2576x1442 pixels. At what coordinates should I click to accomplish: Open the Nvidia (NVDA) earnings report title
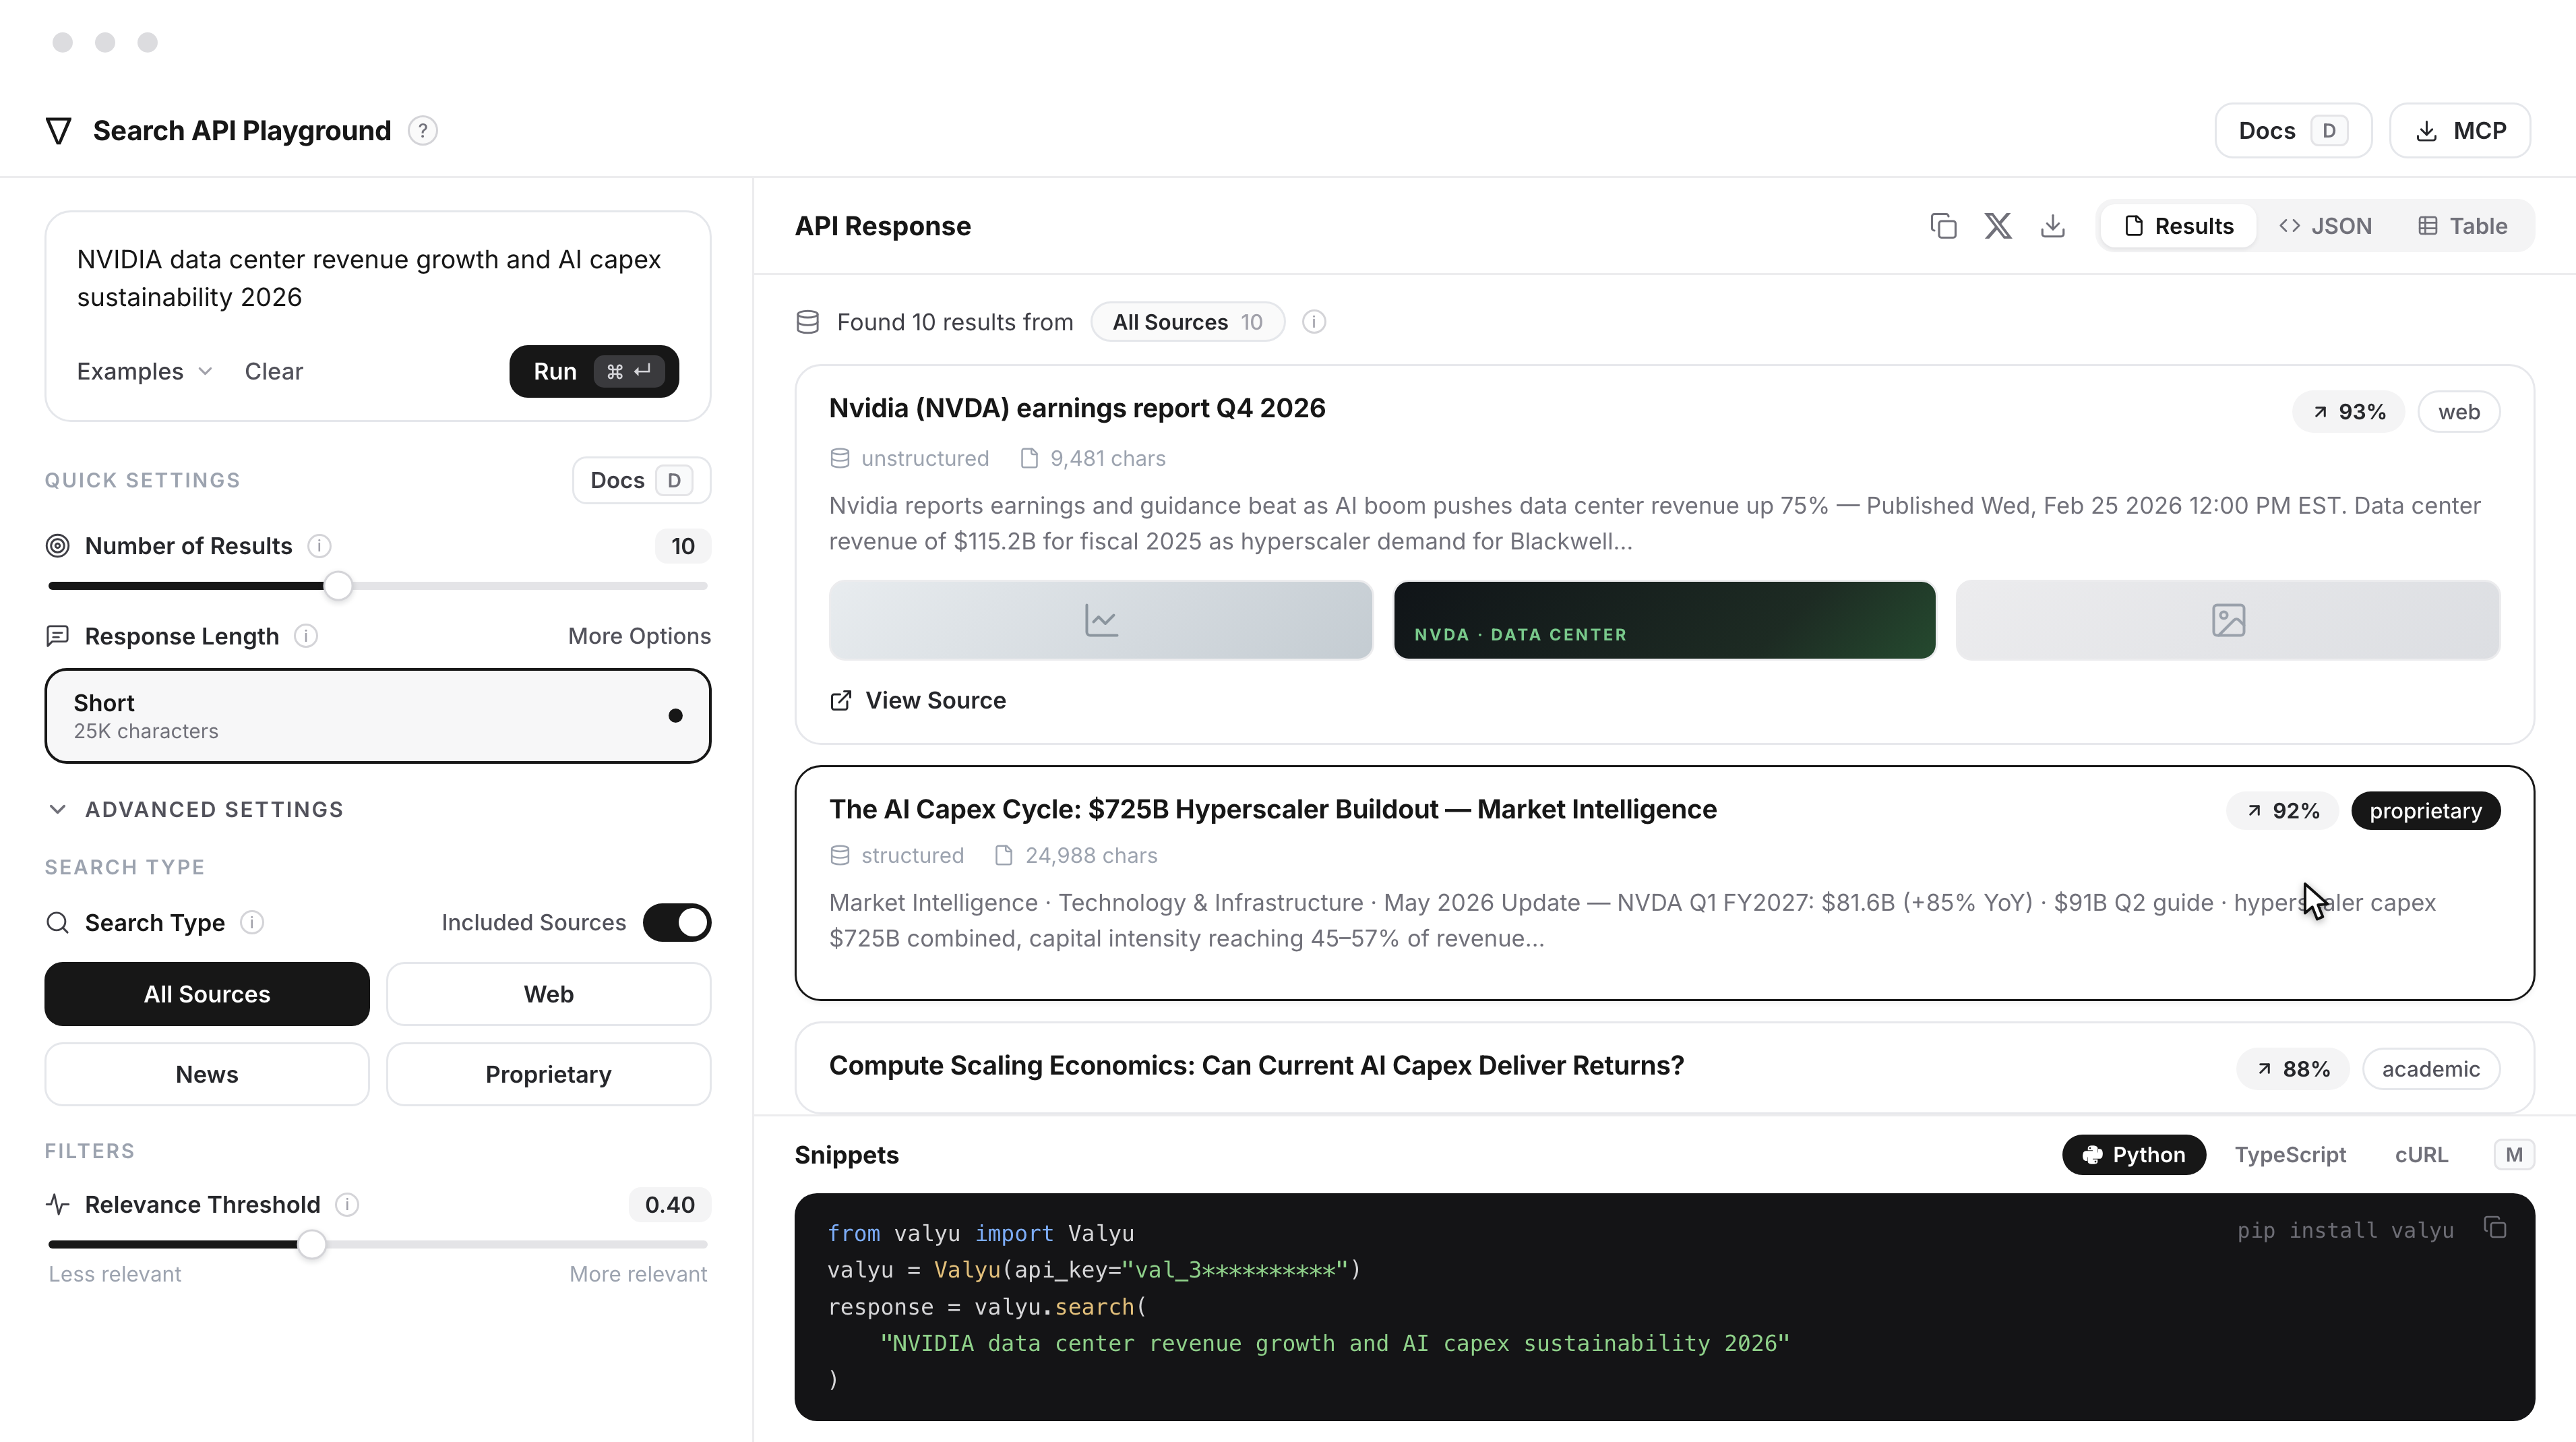1077,409
